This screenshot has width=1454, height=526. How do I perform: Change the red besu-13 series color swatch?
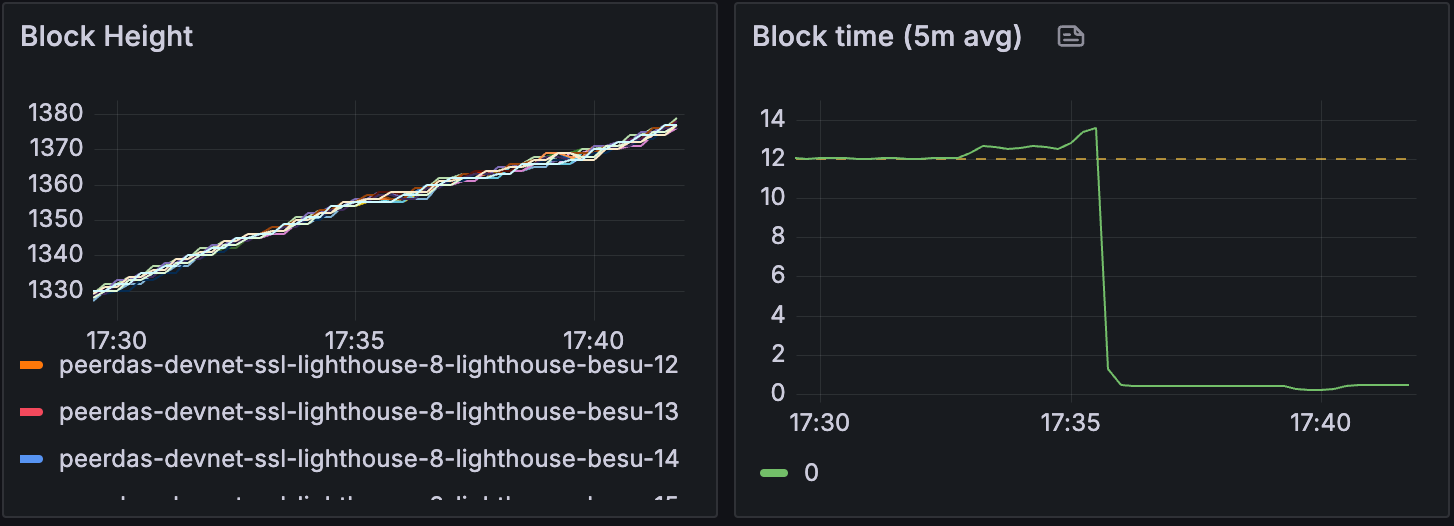(32, 412)
